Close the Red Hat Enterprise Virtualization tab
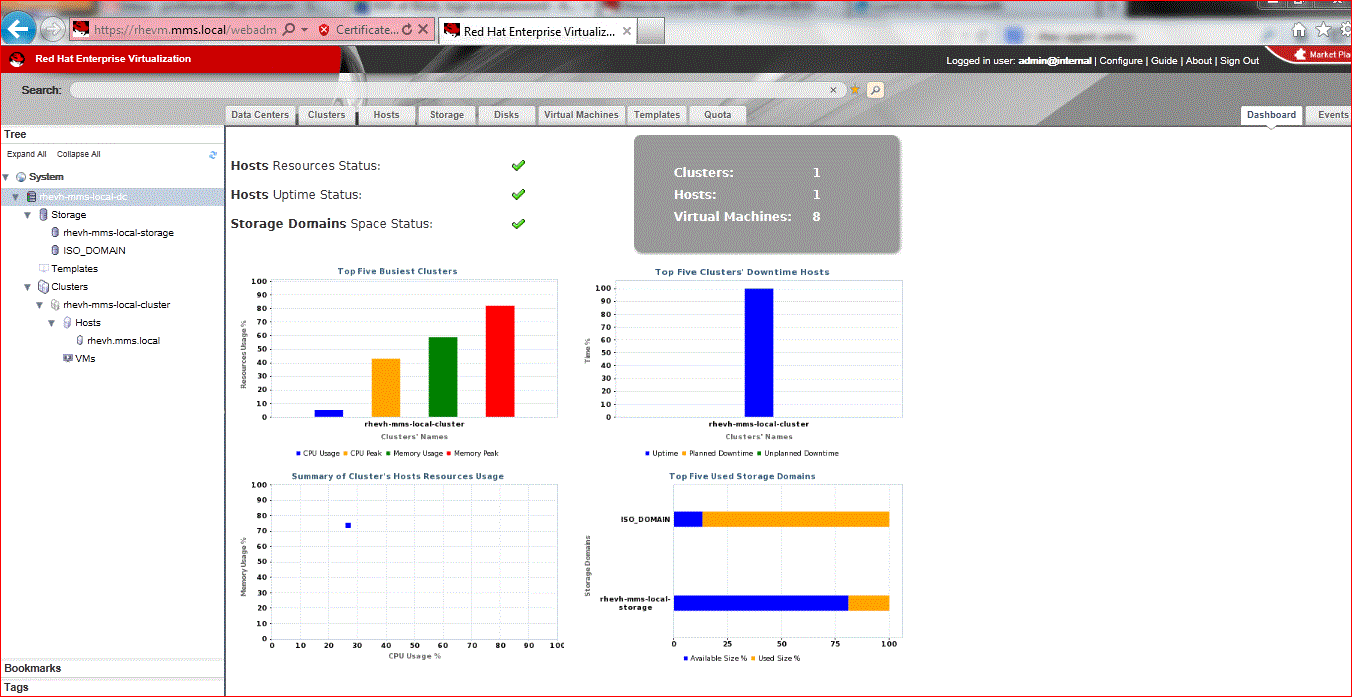 coord(627,31)
